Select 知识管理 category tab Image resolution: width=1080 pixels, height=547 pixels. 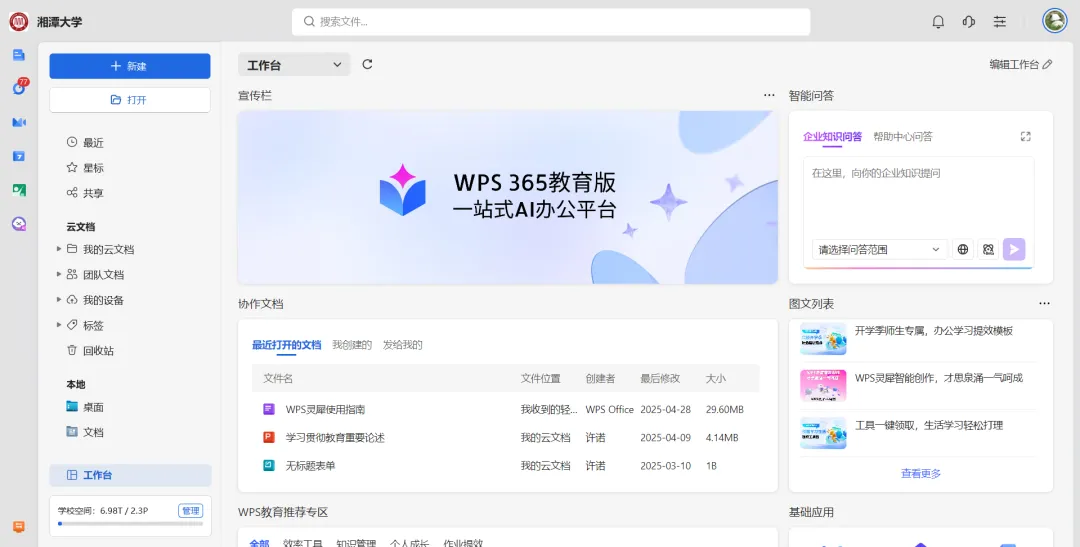click(x=356, y=542)
